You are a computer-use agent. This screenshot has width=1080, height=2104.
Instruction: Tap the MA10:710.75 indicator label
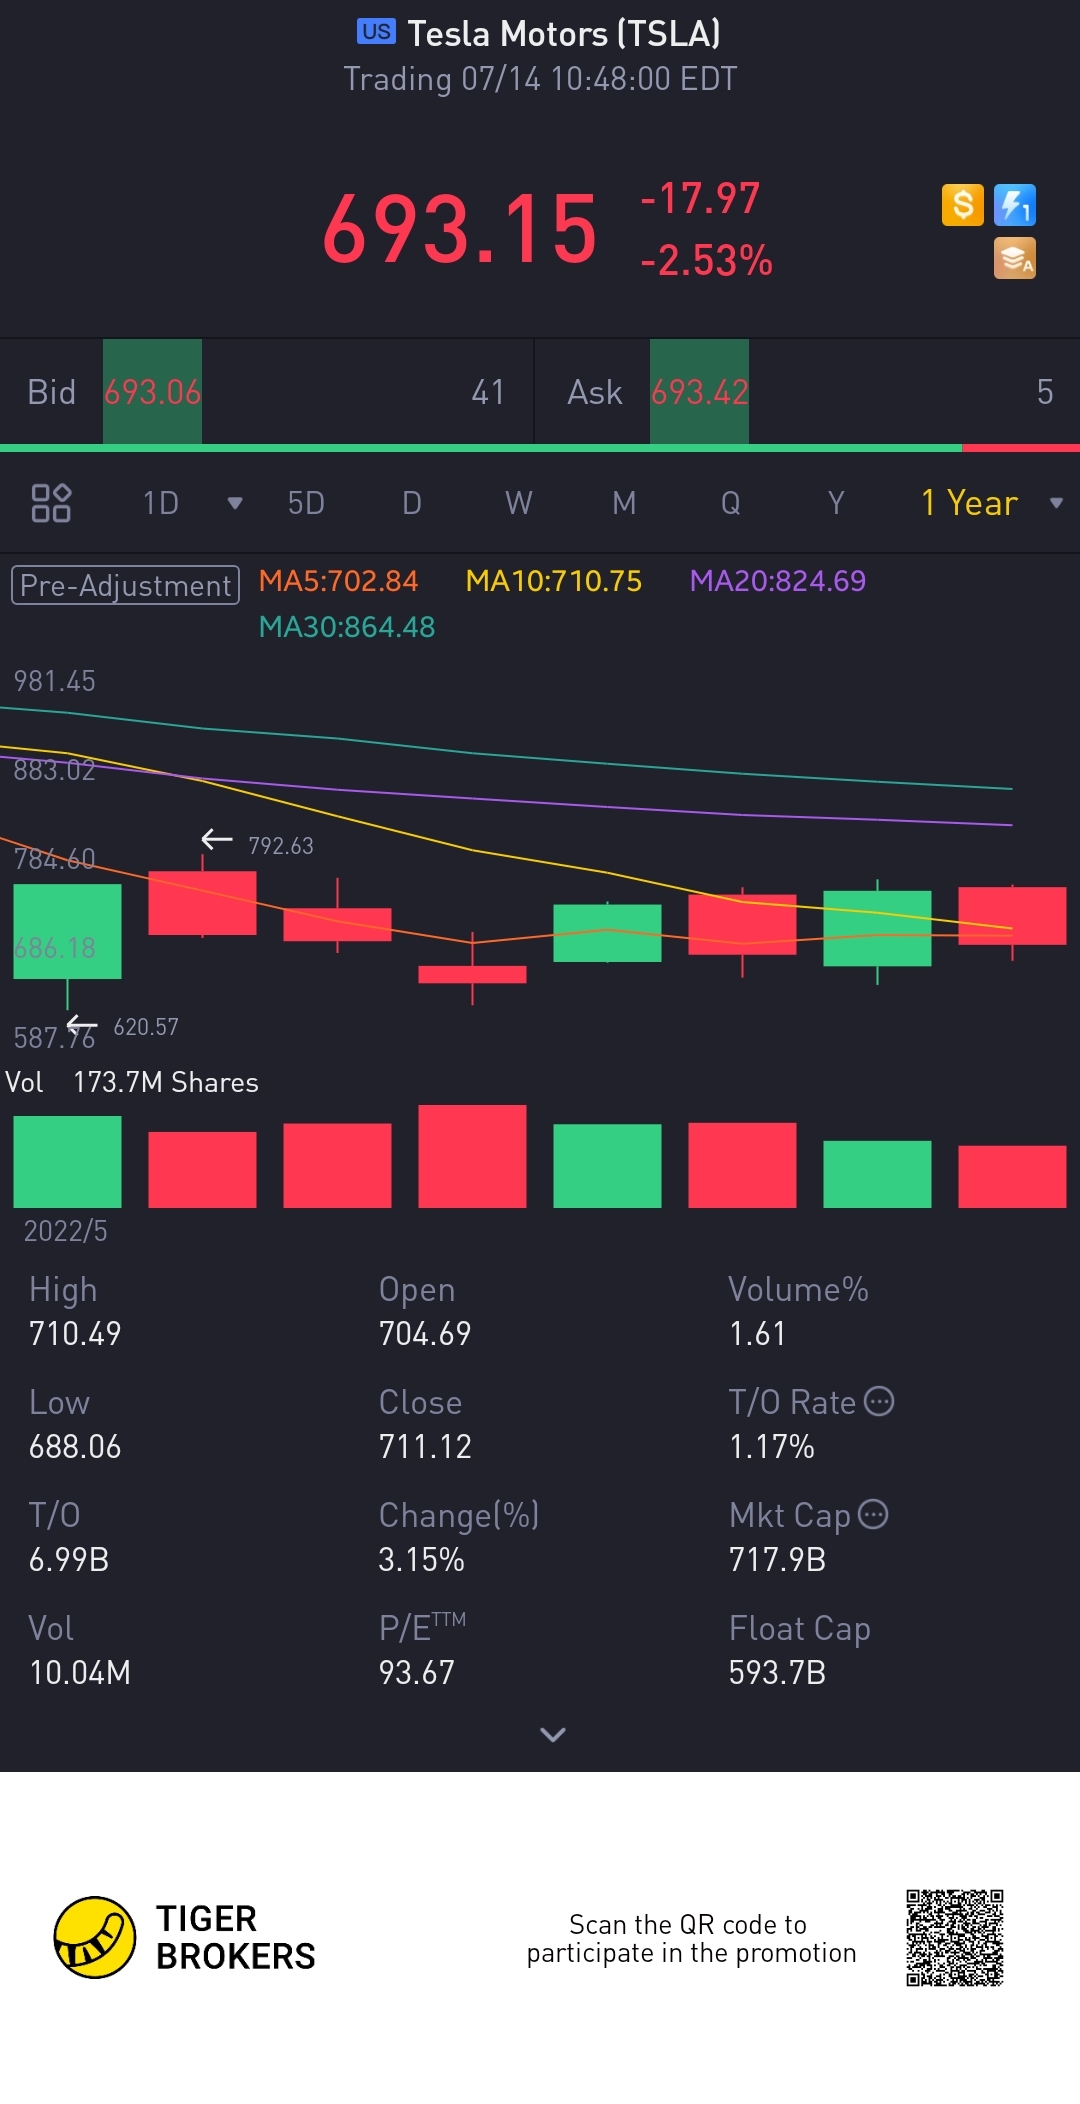tap(554, 581)
